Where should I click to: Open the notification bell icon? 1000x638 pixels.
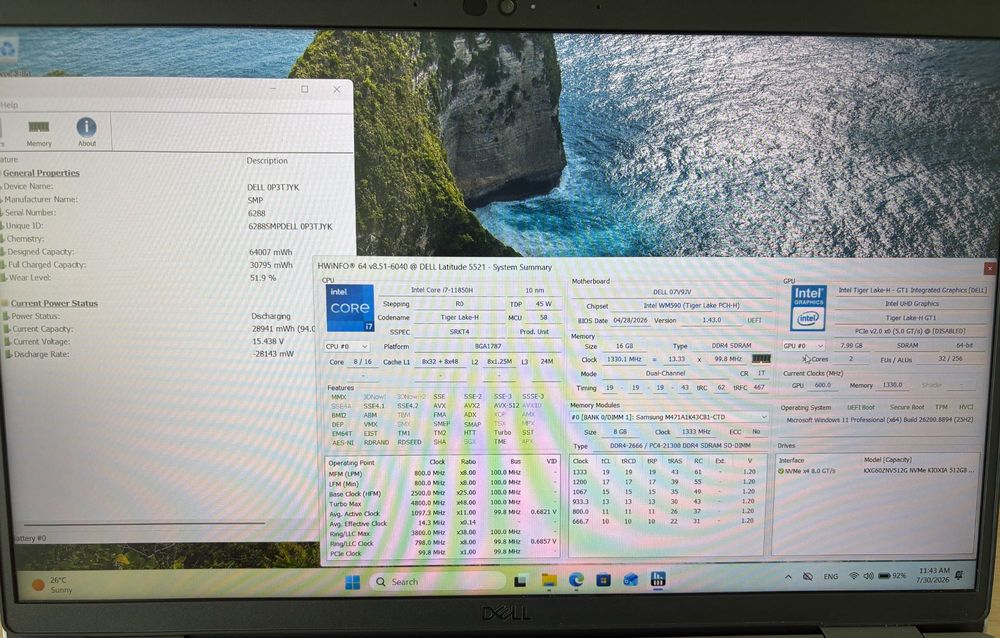click(x=959, y=575)
